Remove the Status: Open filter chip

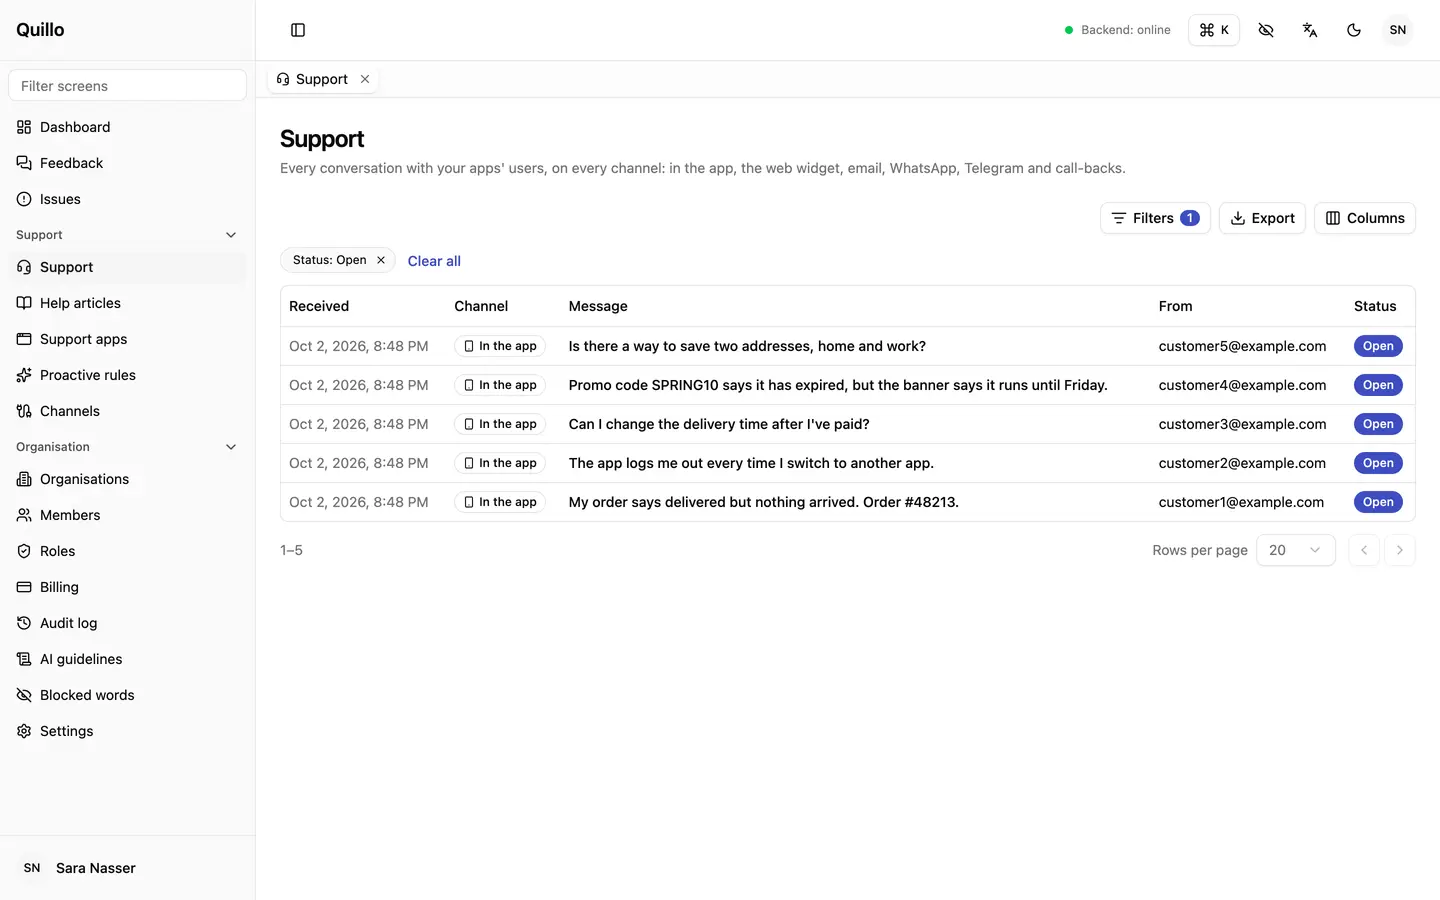tap(381, 260)
